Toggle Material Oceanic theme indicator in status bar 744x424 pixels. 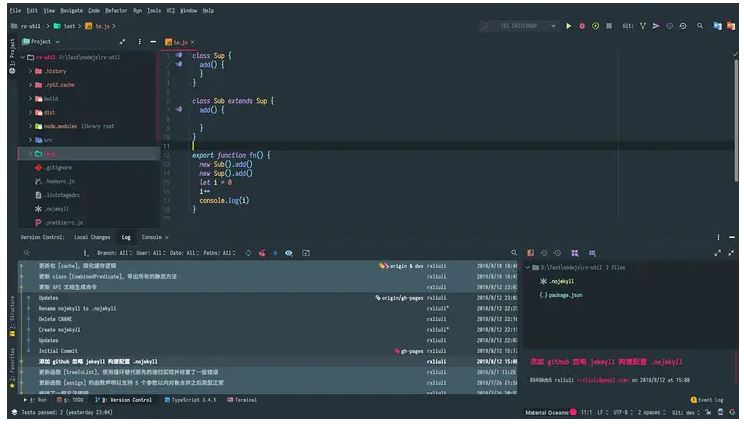[x=551, y=413]
